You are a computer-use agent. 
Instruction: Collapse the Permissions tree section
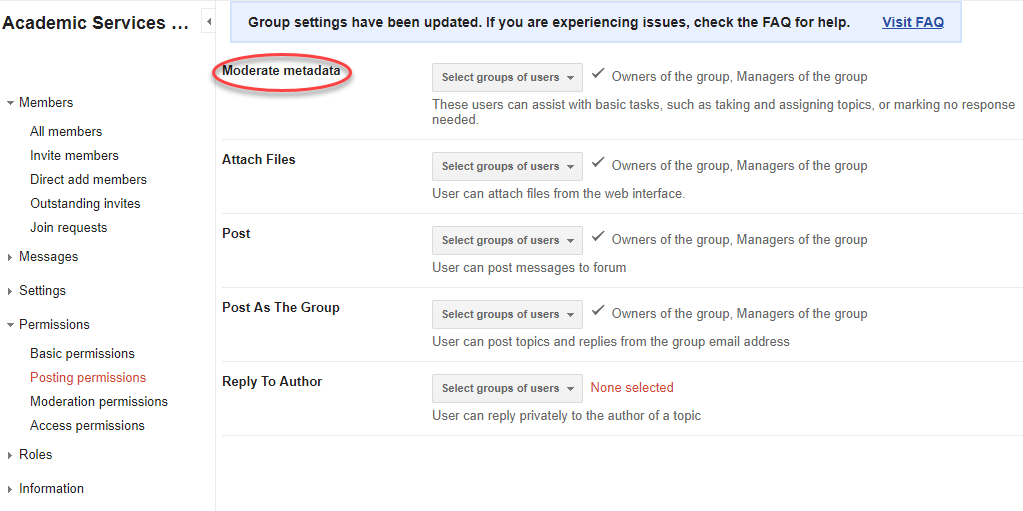tap(10, 325)
